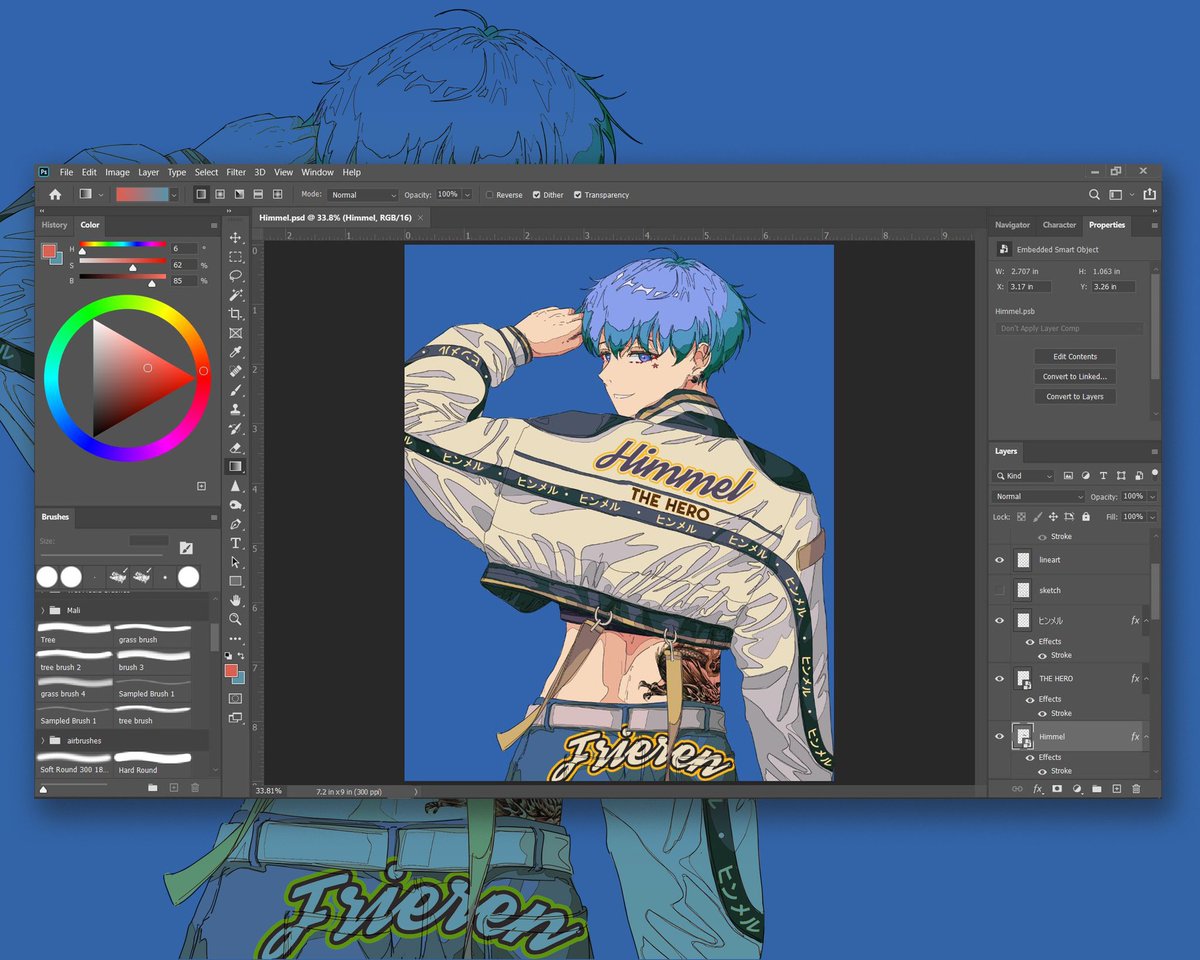
Task: Select the Lasso tool
Action: pyautogui.click(x=236, y=276)
